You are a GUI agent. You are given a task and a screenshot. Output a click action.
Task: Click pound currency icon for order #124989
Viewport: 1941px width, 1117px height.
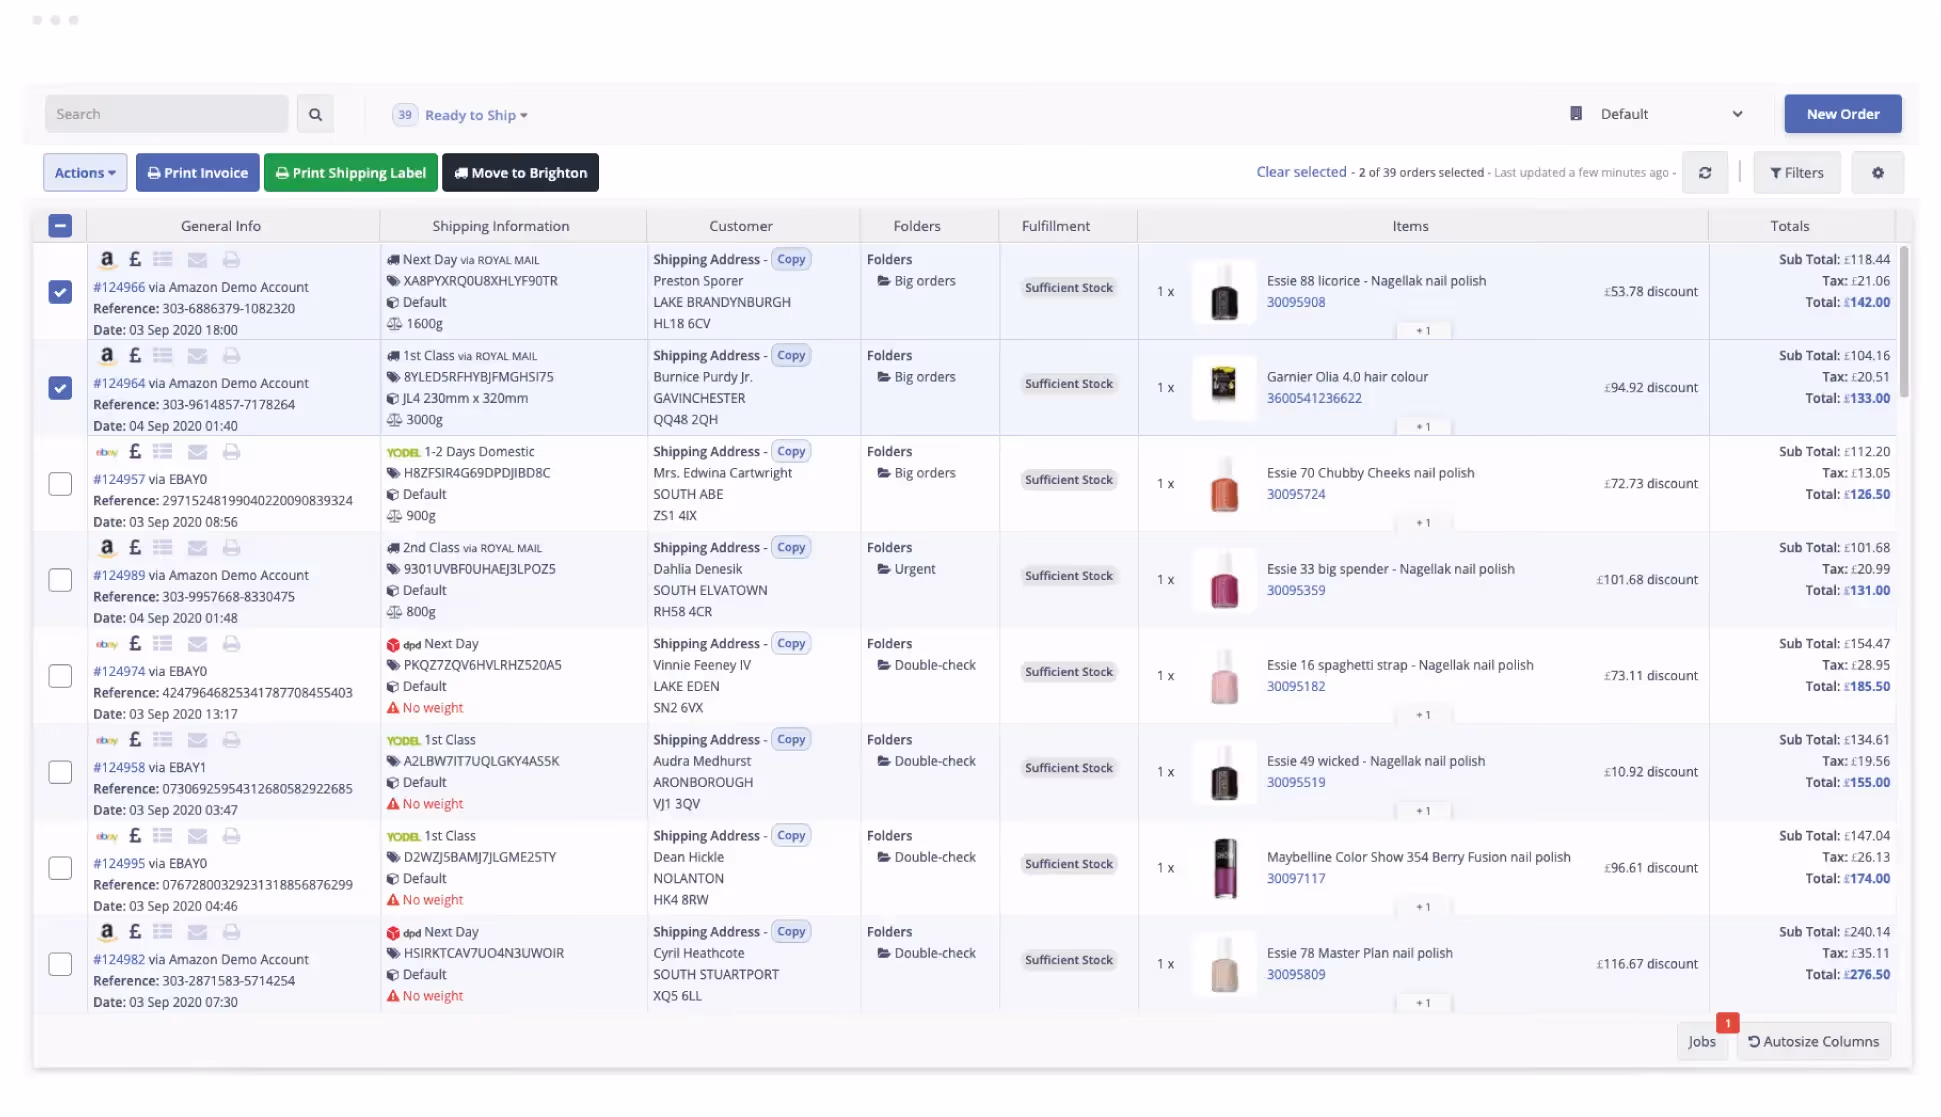click(135, 548)
